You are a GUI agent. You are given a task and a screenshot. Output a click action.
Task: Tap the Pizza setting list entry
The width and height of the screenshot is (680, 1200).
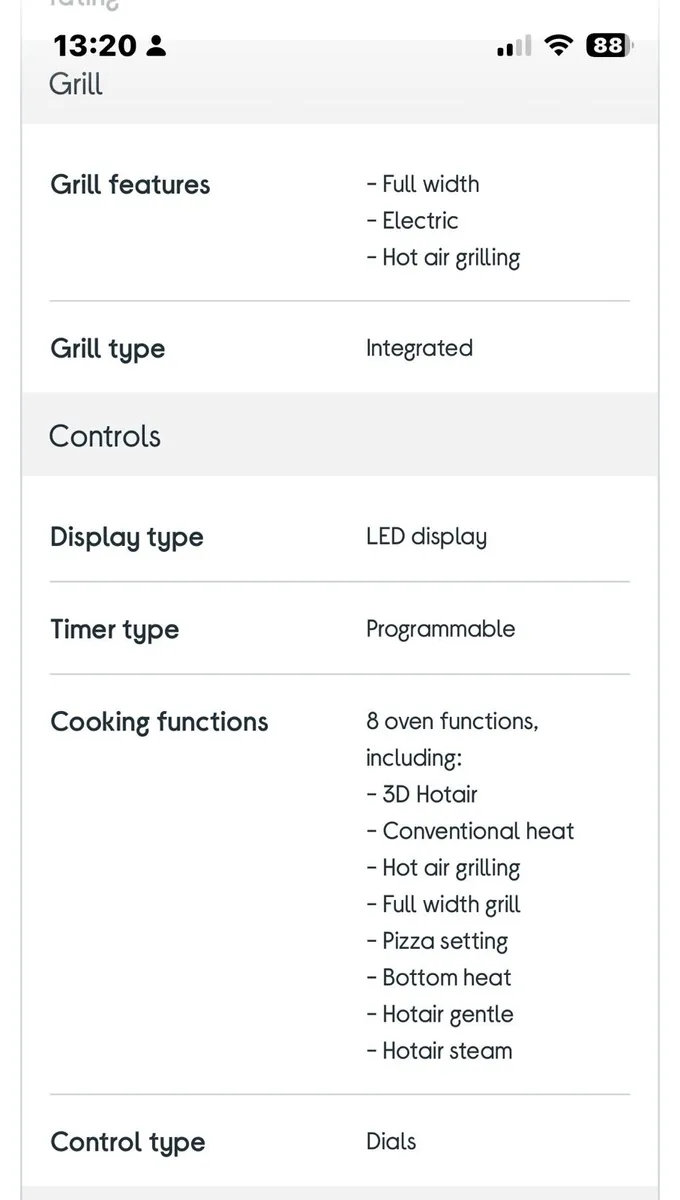click(437, 941)
